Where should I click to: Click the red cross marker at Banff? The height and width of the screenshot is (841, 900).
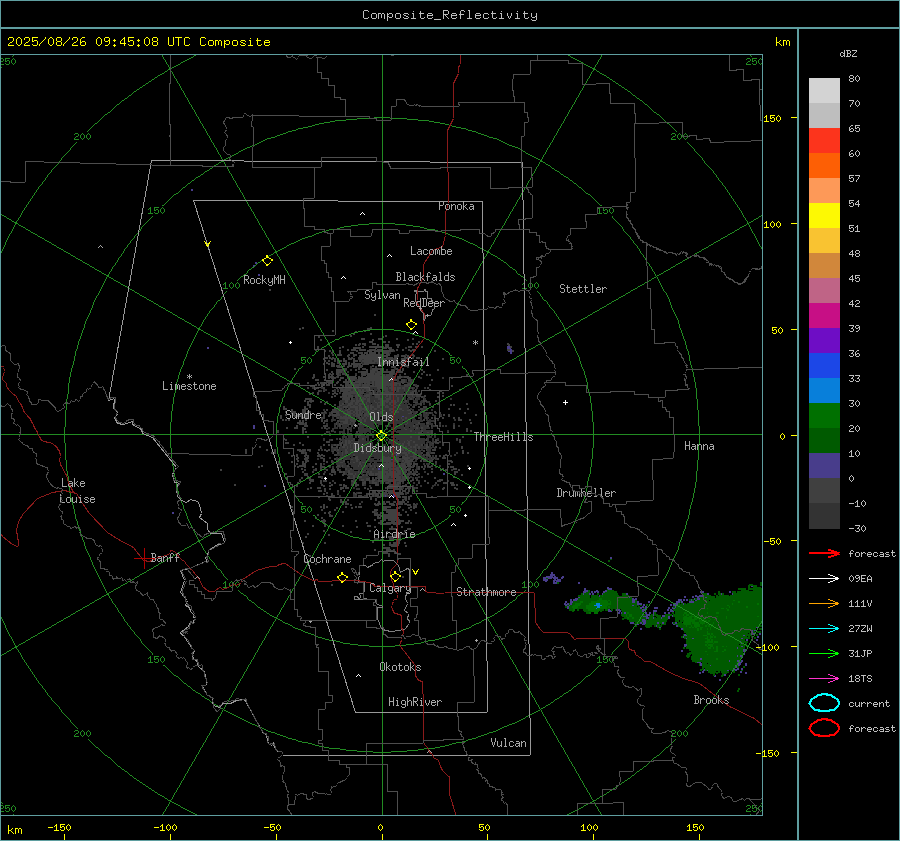(143, 558)
